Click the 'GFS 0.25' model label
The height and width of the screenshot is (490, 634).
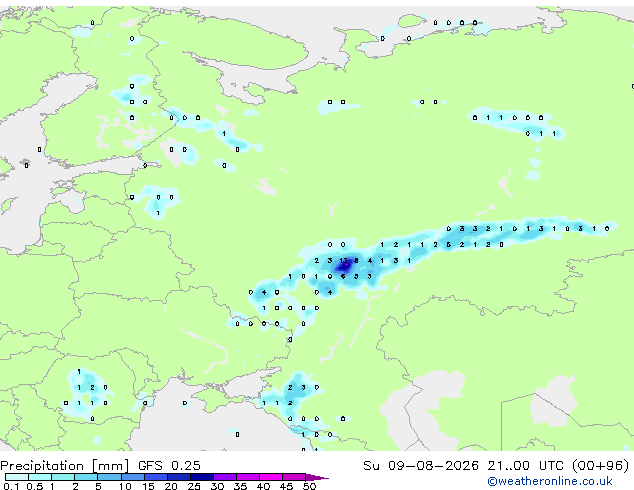(169, 466)
